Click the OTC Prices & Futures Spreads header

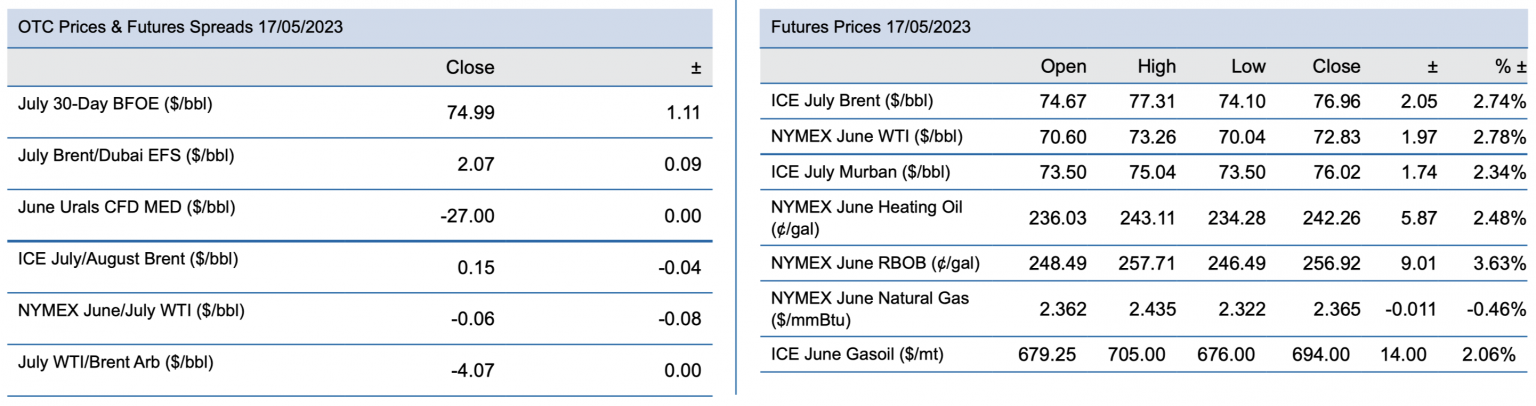181,28
